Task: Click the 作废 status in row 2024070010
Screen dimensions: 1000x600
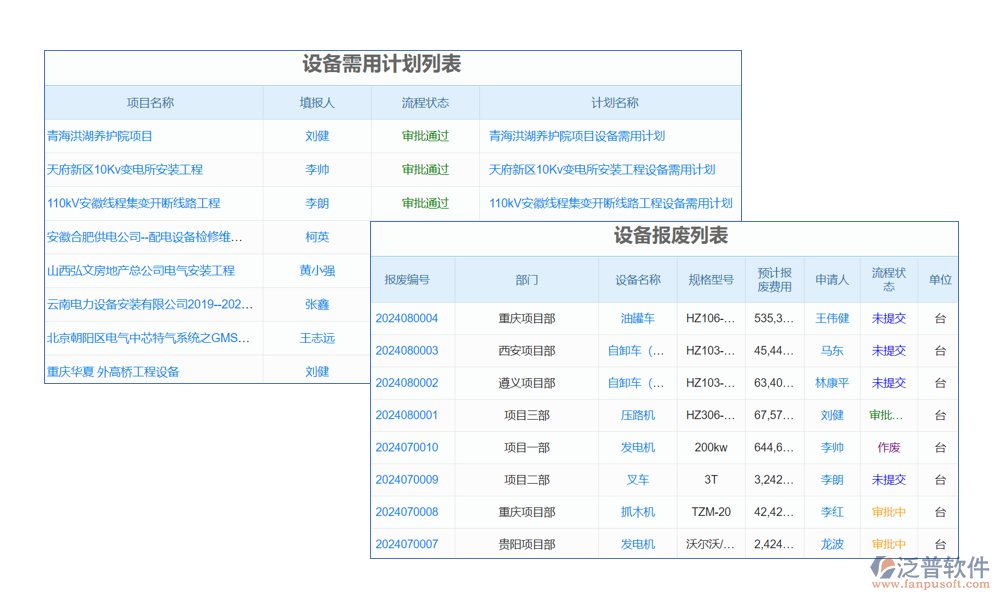Action: coord(888,448)
